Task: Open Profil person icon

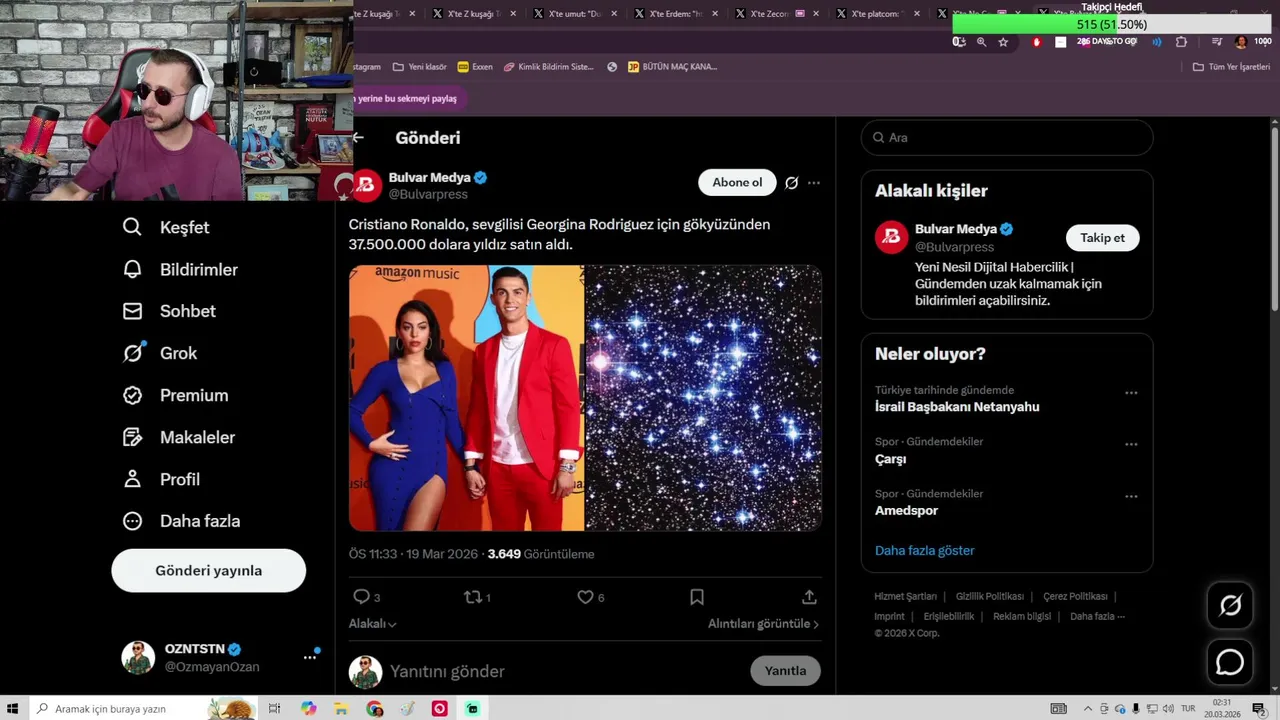Action: tap(132, 479)
